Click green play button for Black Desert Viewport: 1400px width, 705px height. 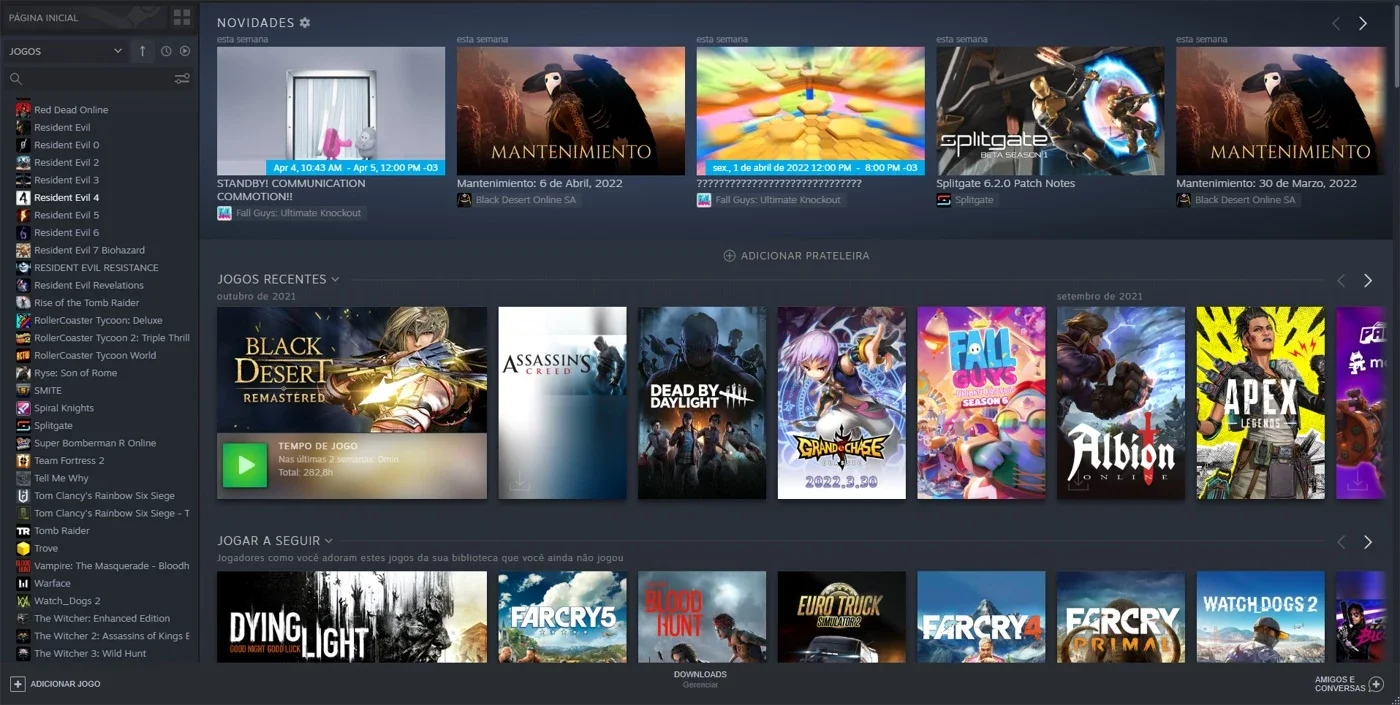pyautogui.click(x=245, y=466)
